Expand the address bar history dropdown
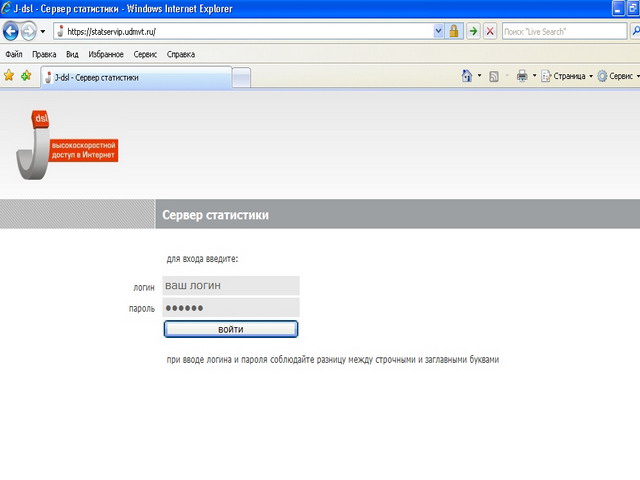The height and width of the screenshot is (480, 640). pyautogui.click(x=438, y=31)
